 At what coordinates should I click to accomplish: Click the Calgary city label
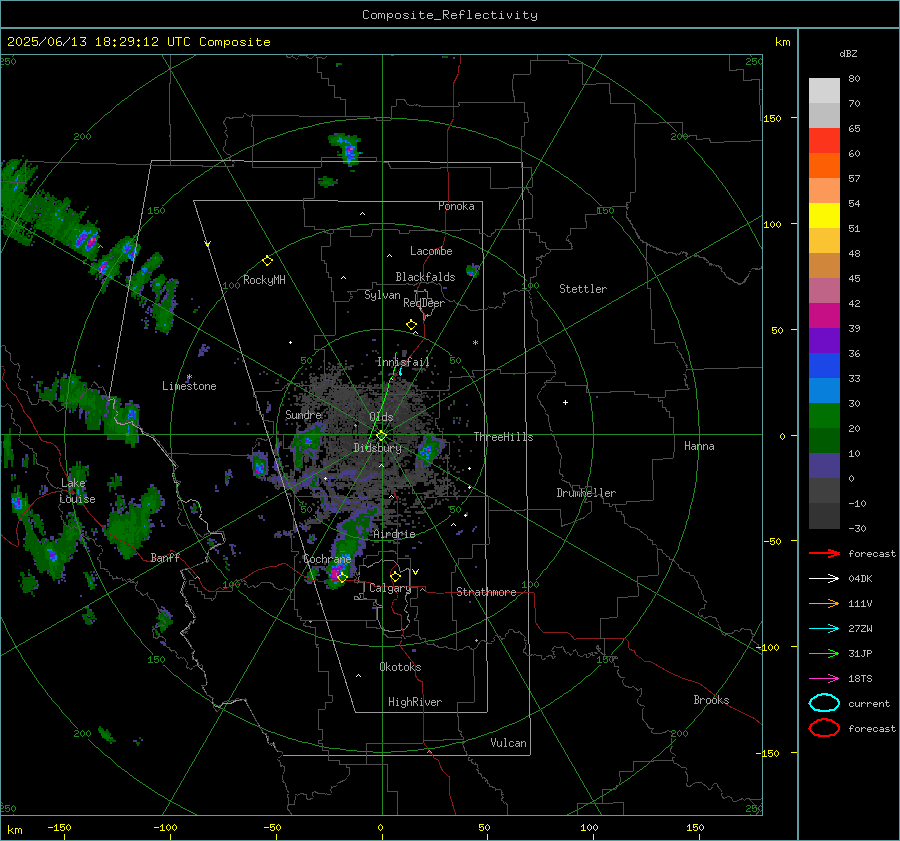390,588
